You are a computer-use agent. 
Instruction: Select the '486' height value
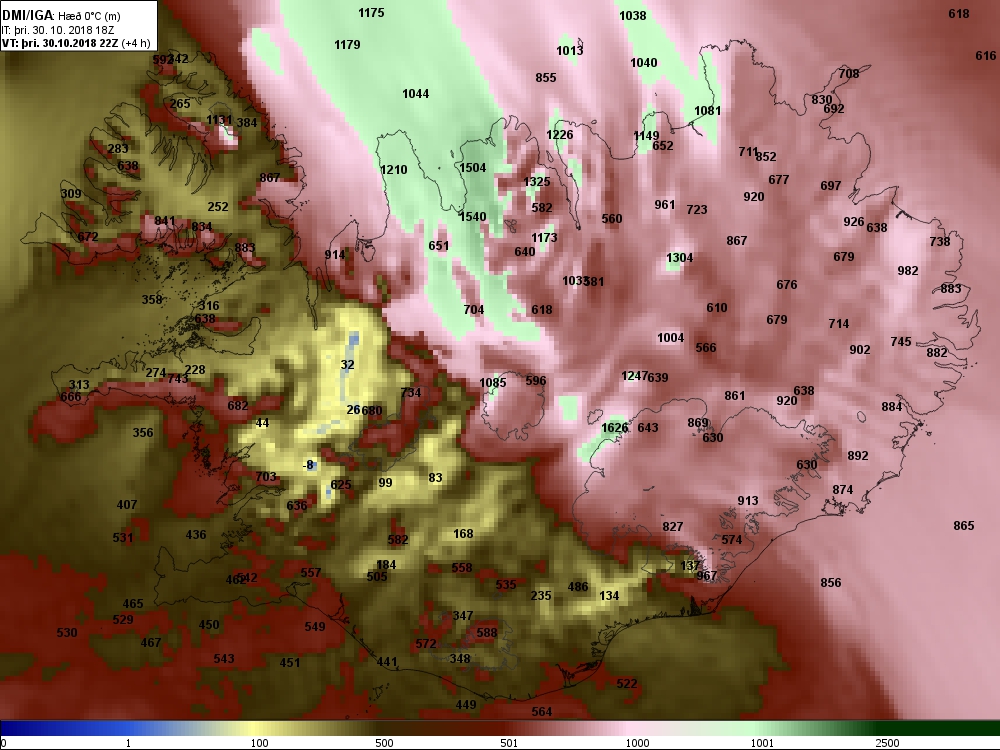pos(578,587)
